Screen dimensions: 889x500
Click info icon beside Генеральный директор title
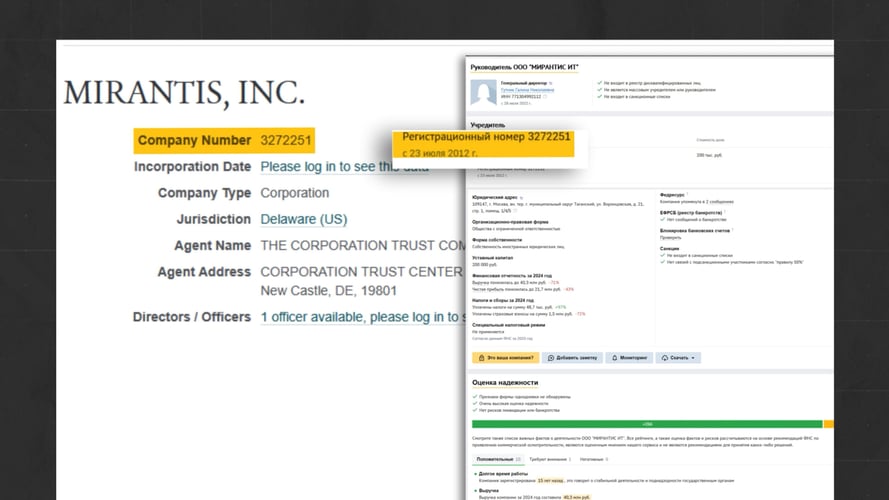click(x=548, y=83)
